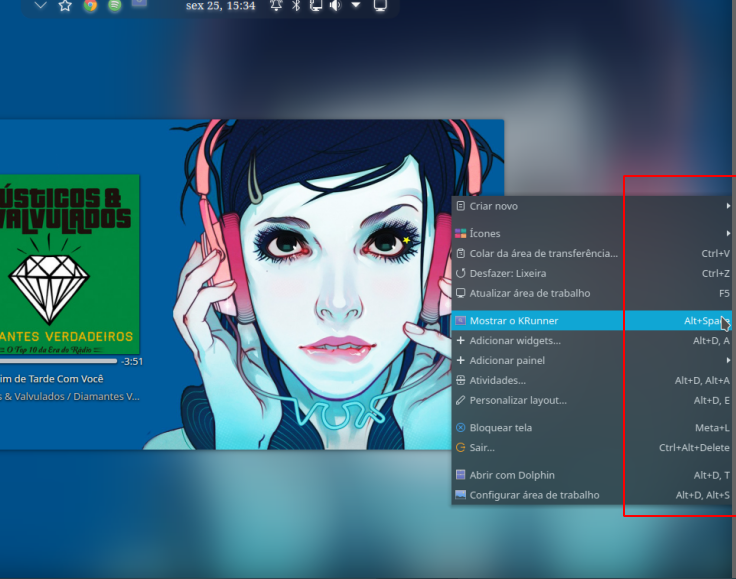The width and height of the screenshot is (736, 579).
Task: Choose Colar da área de transferência
Action: [x=591, y=253]
